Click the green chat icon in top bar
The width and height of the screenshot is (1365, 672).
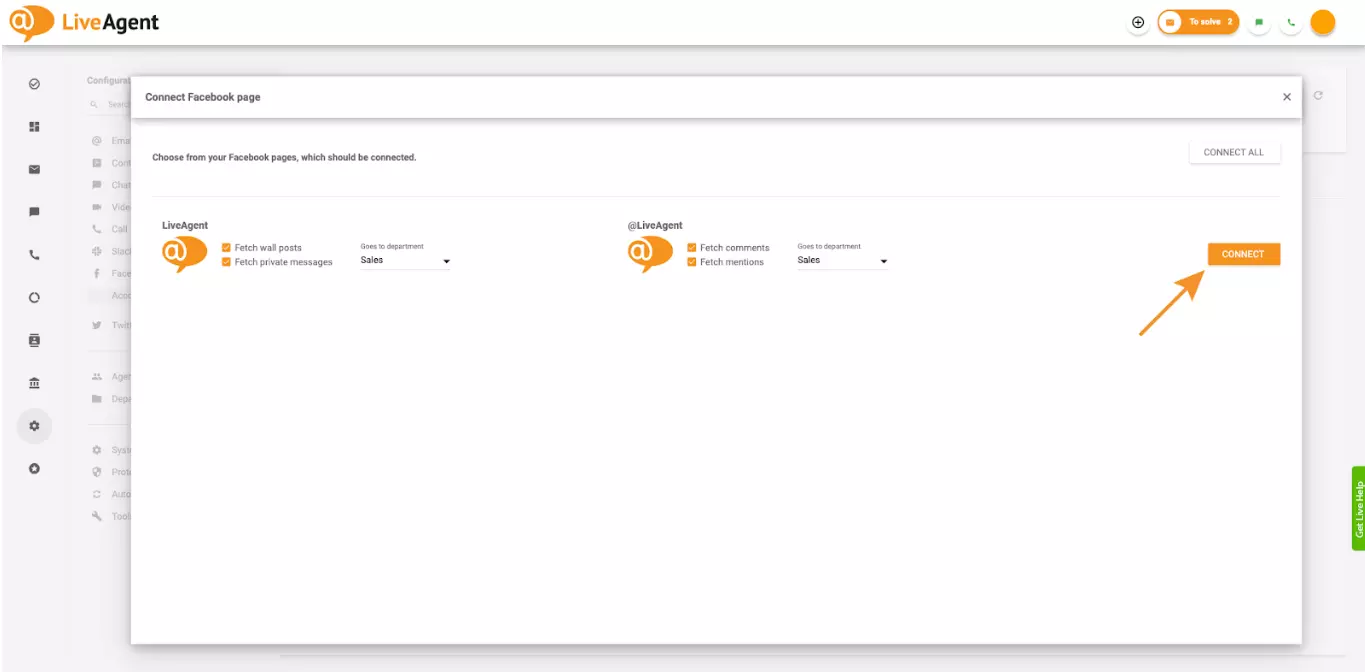1260,21
